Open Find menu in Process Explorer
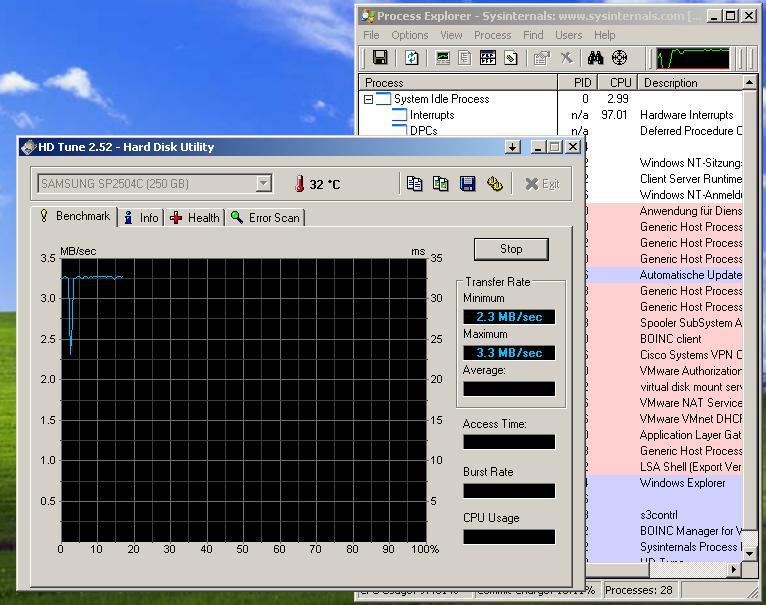 coord(533,35)
